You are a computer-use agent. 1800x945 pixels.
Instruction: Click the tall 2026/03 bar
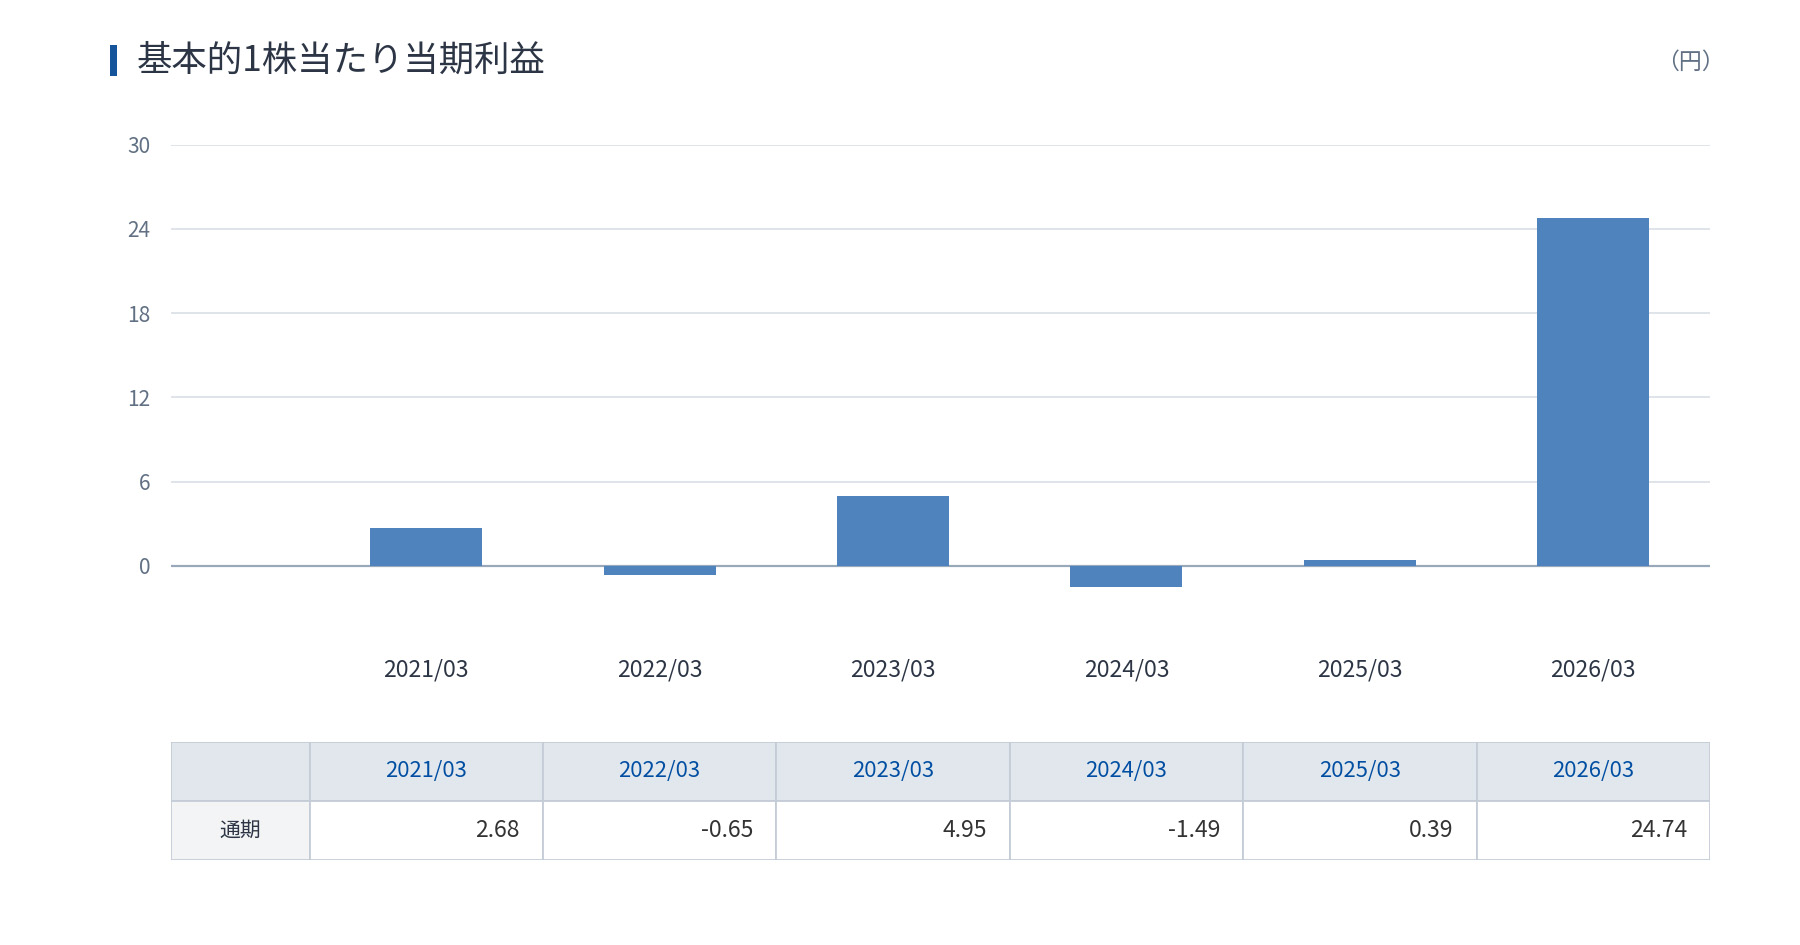click(x=1593, y=392)
